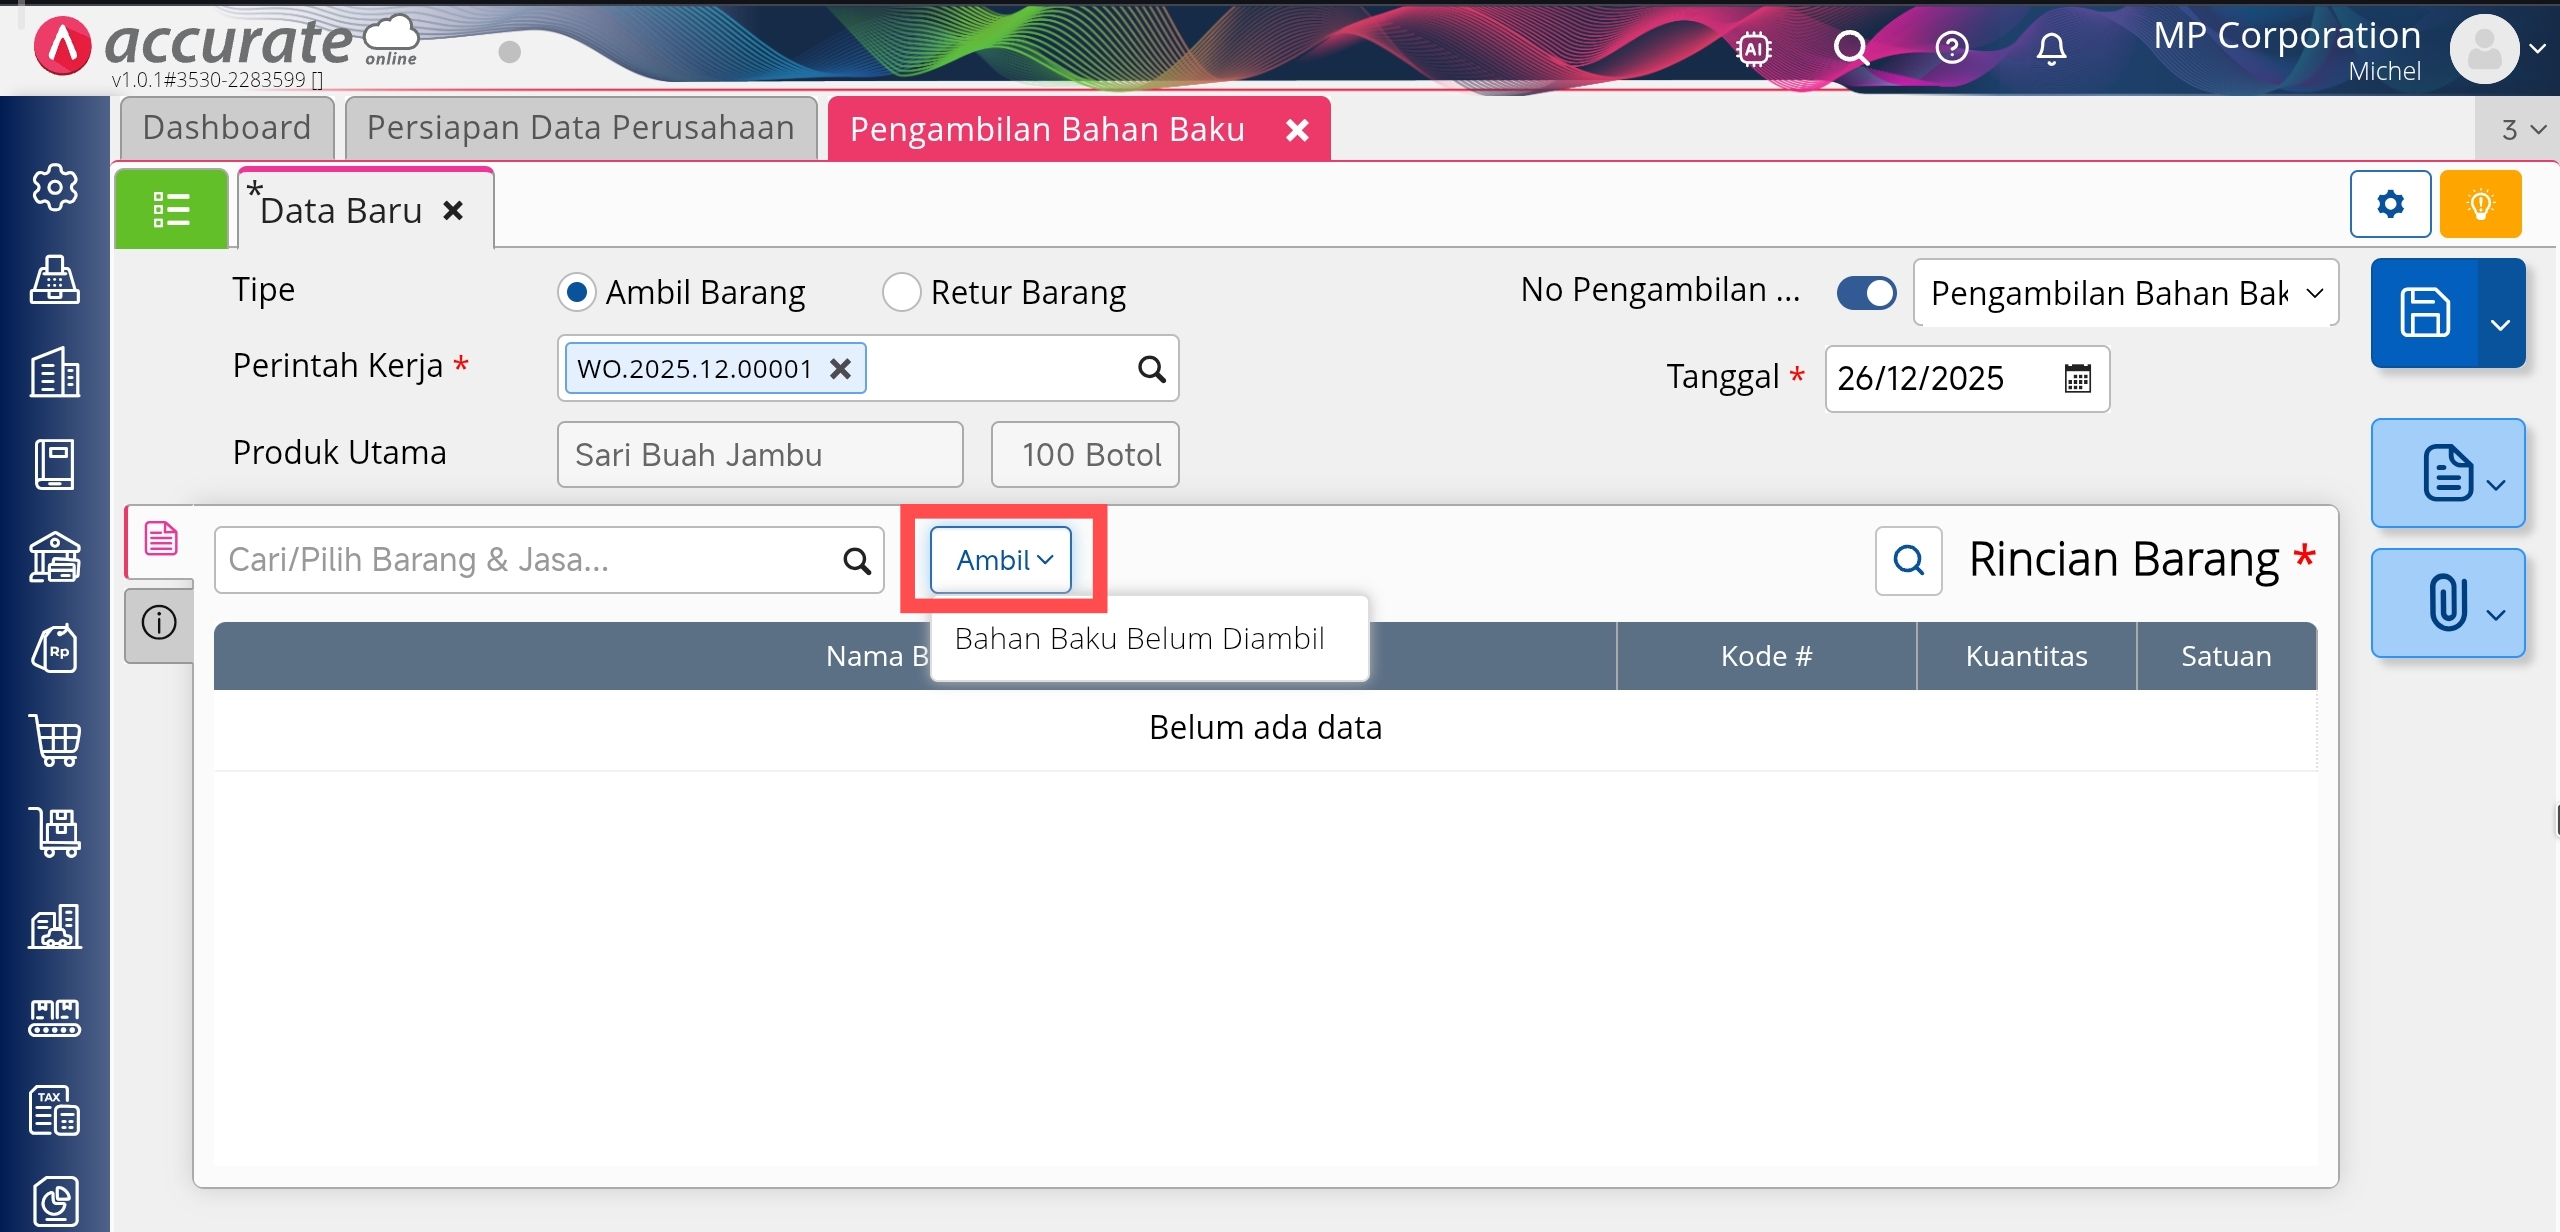
Task: Open the notifications bell
Action: [x=2051, y=48]
